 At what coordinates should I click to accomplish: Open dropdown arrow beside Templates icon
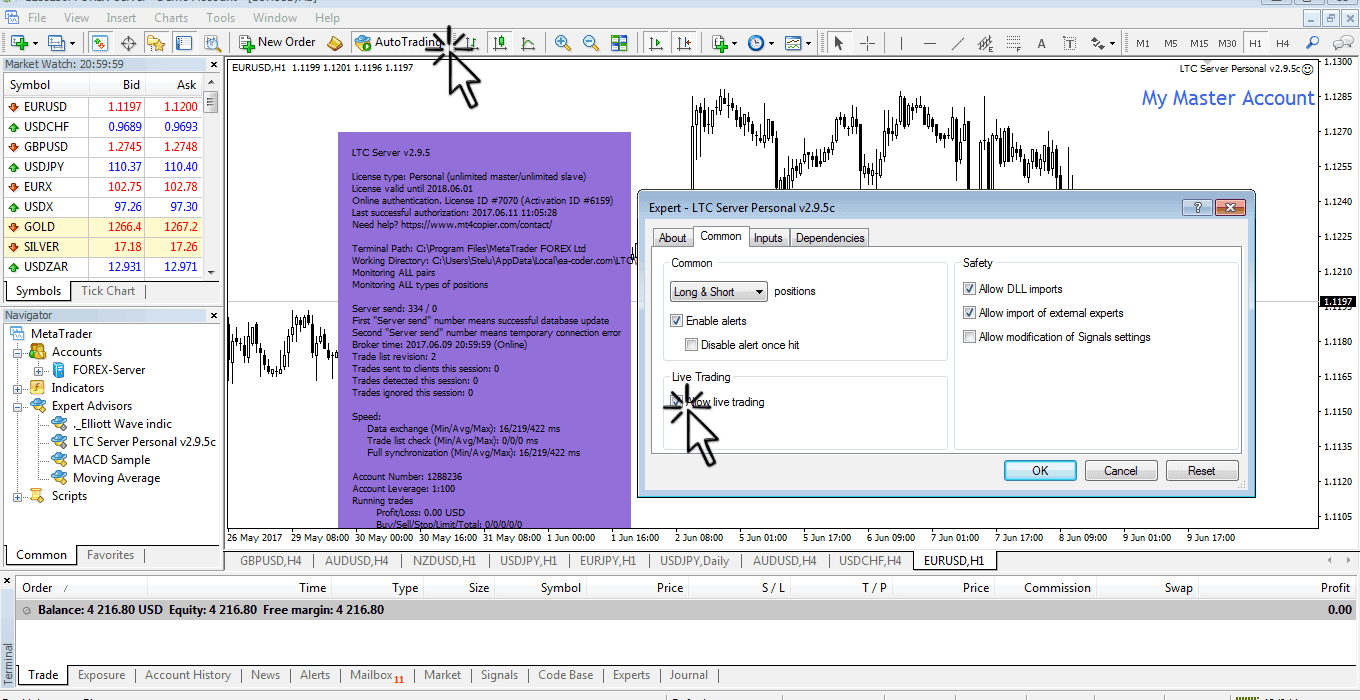pos(808,43)
